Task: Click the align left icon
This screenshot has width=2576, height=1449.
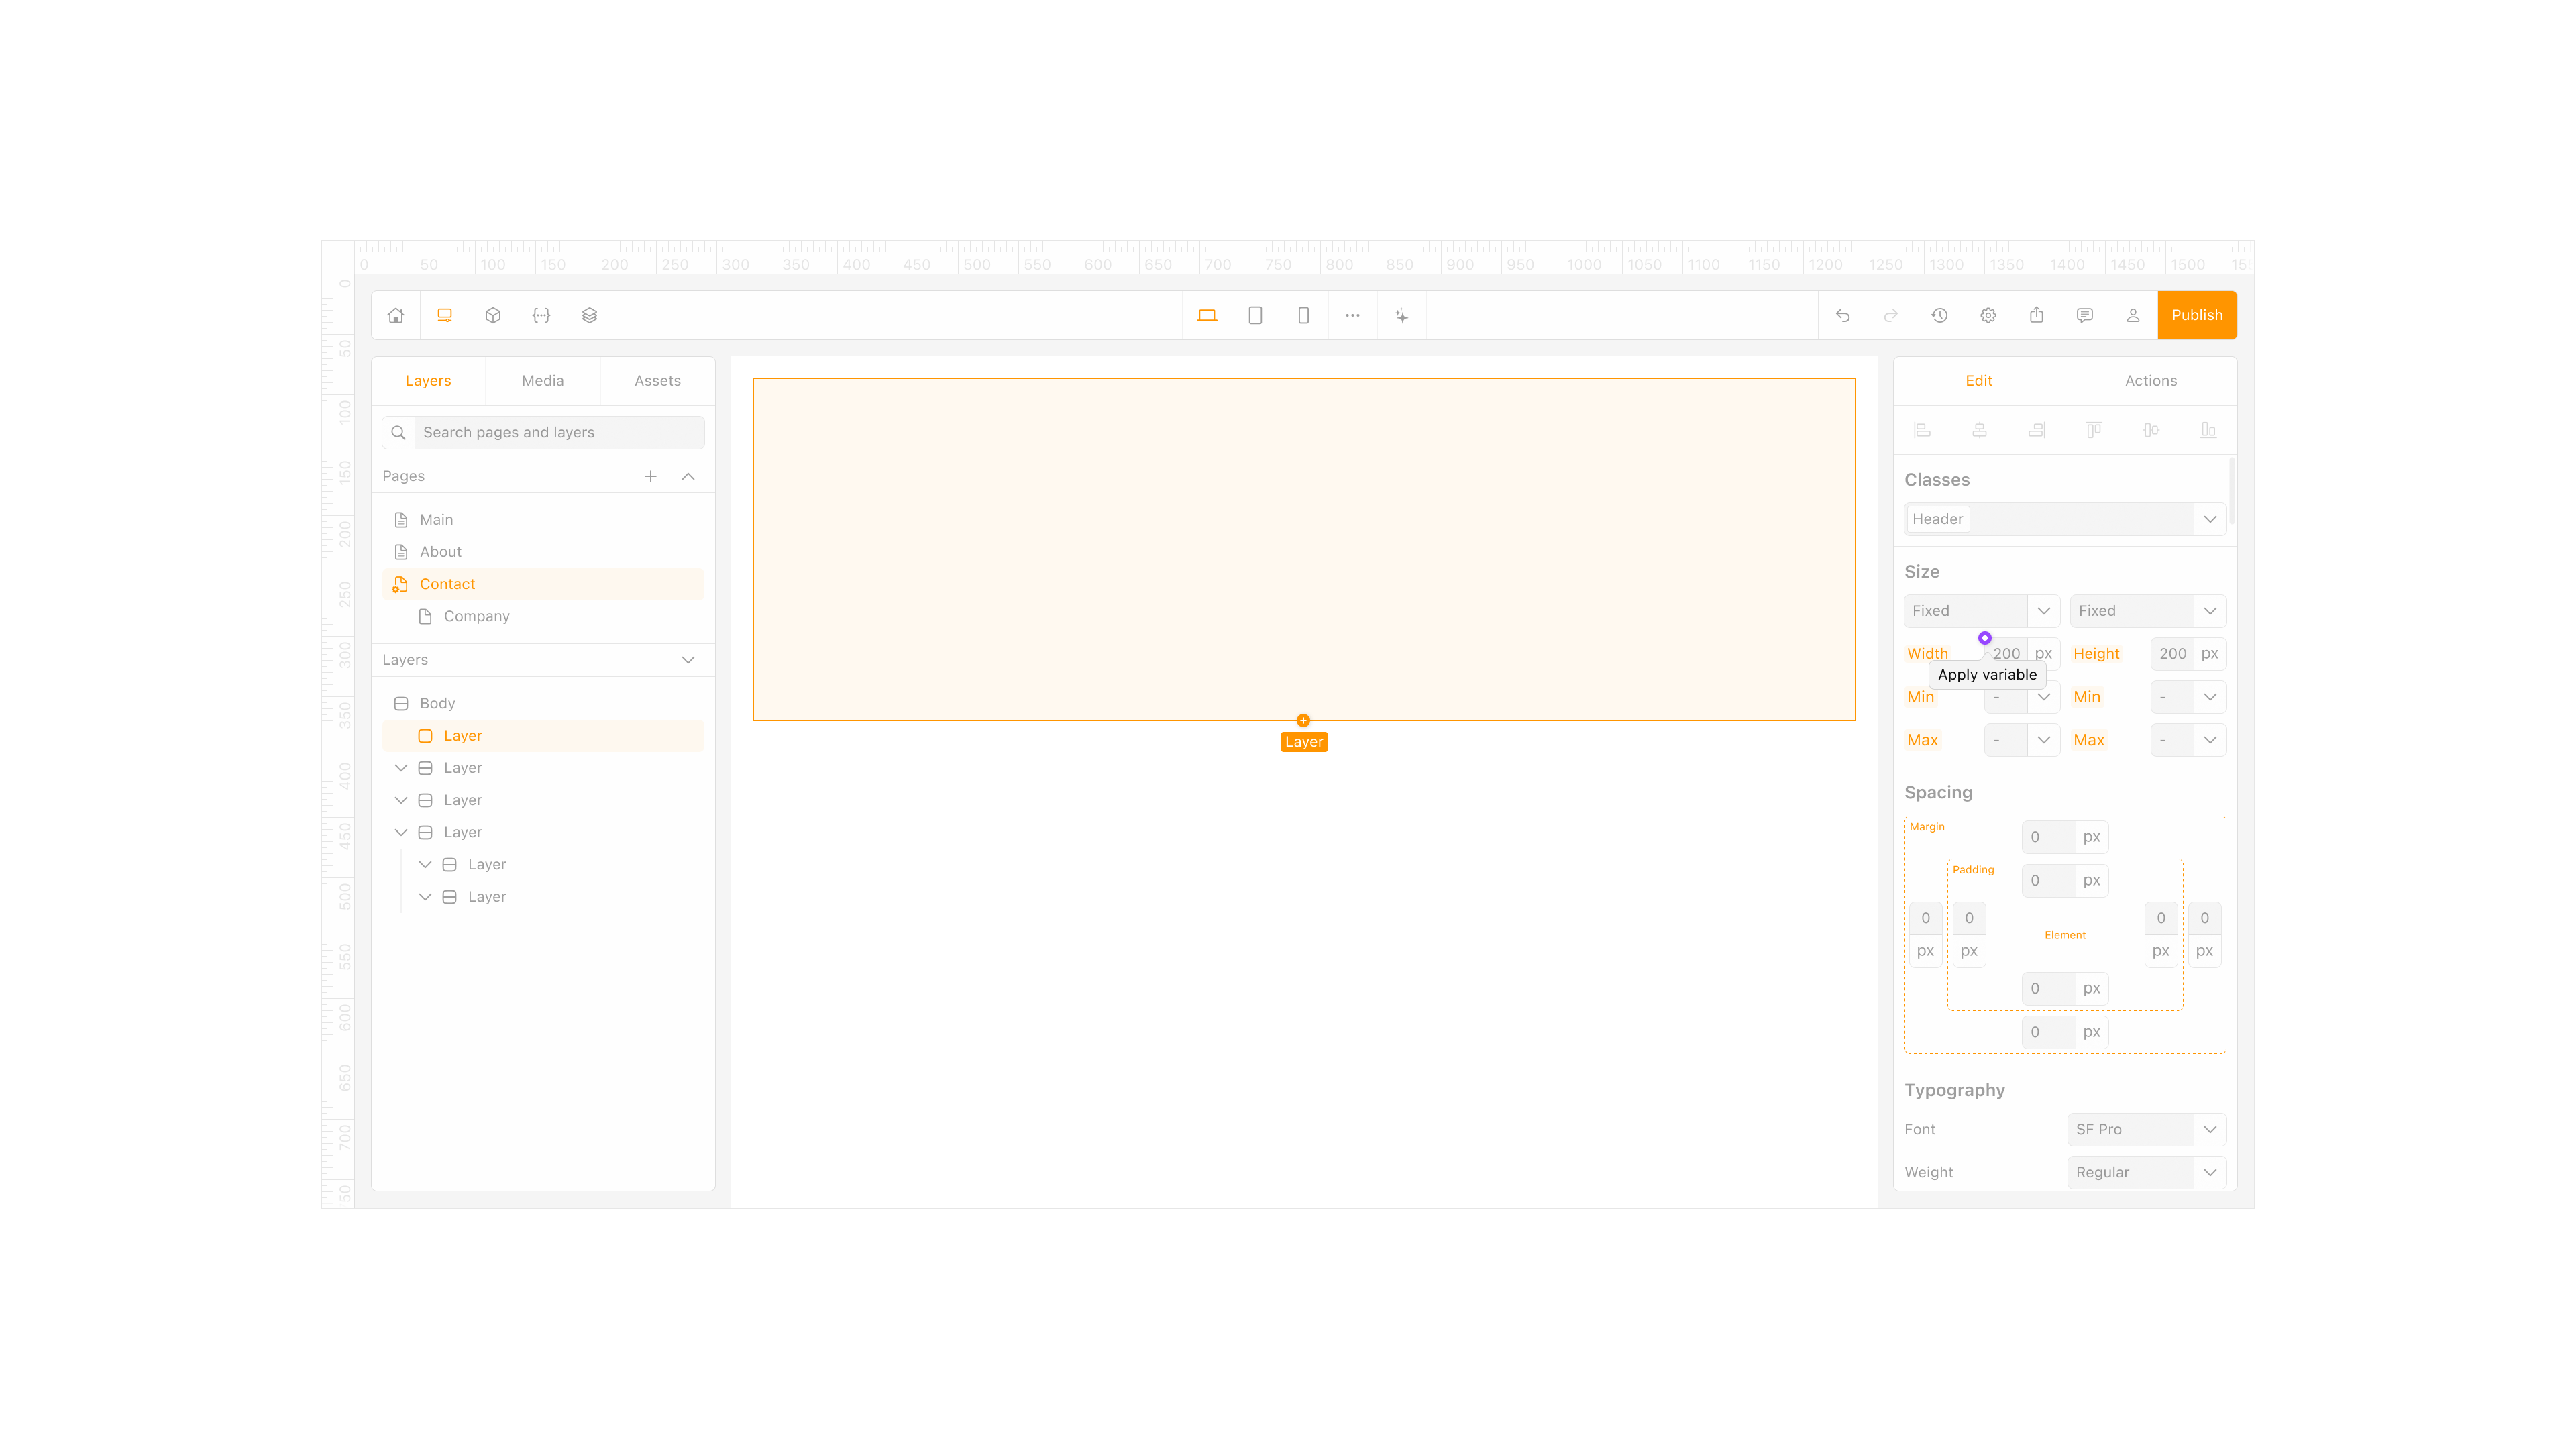Action: [1922, 430]
